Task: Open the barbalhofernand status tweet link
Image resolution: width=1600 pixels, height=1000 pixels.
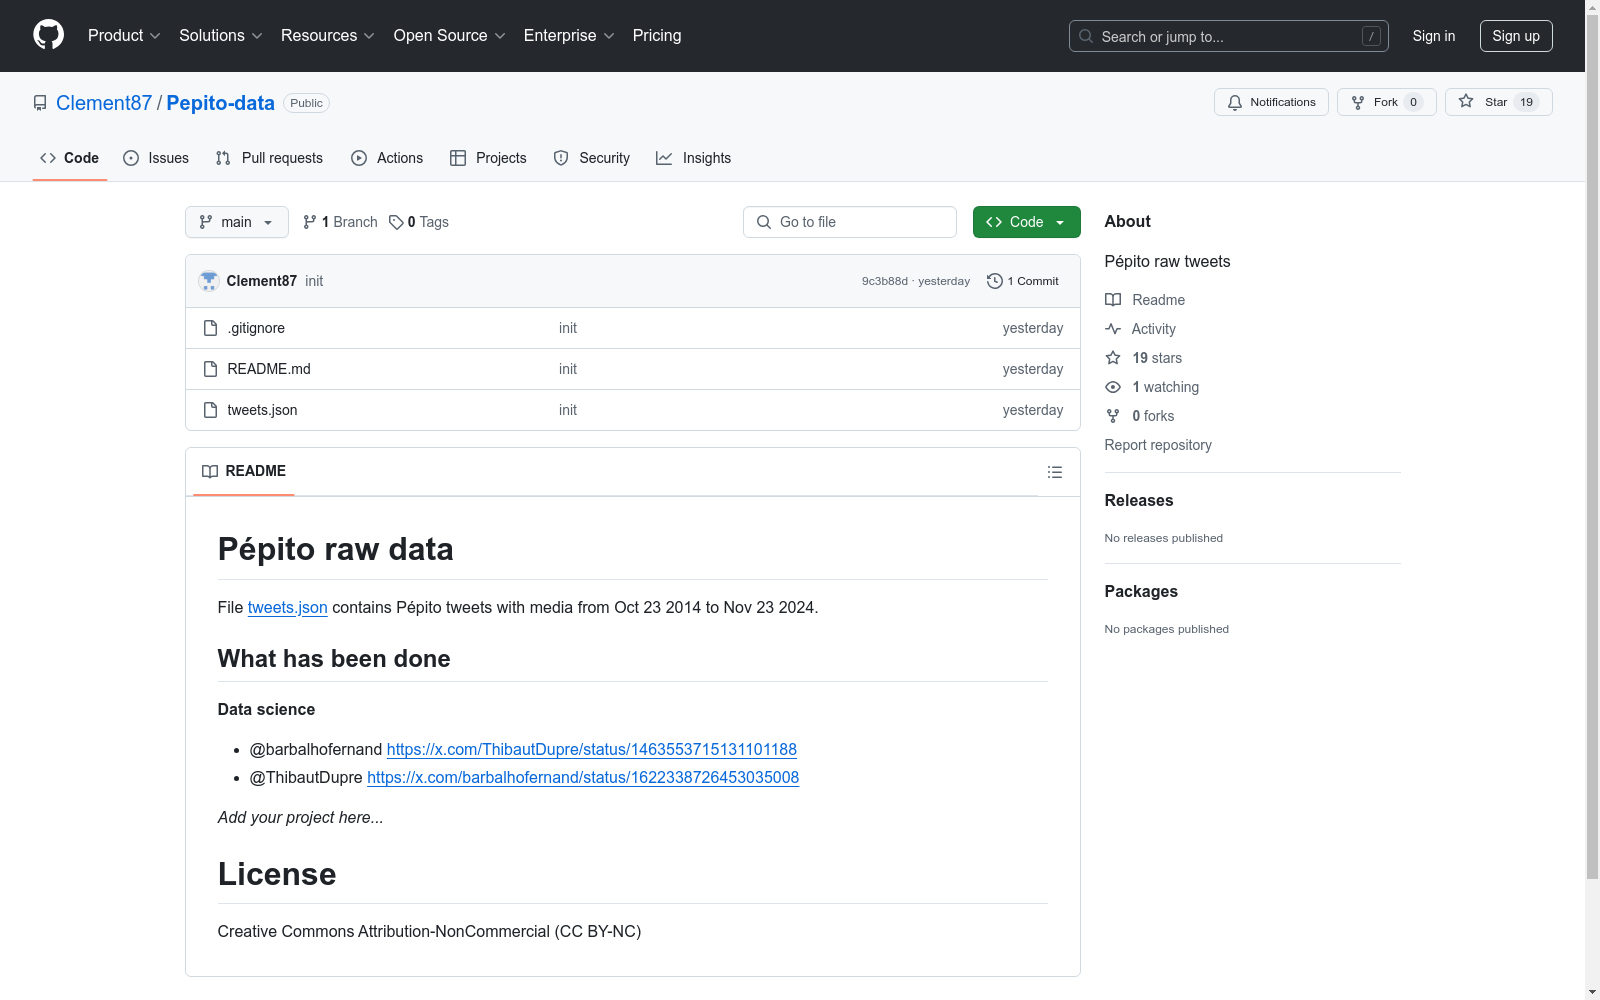Action: click(583, 777)
